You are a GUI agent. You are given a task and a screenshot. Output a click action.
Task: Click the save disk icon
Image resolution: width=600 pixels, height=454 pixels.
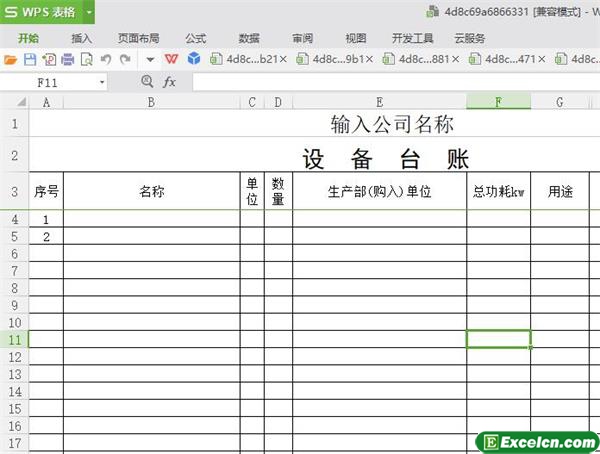pos(30,59)
